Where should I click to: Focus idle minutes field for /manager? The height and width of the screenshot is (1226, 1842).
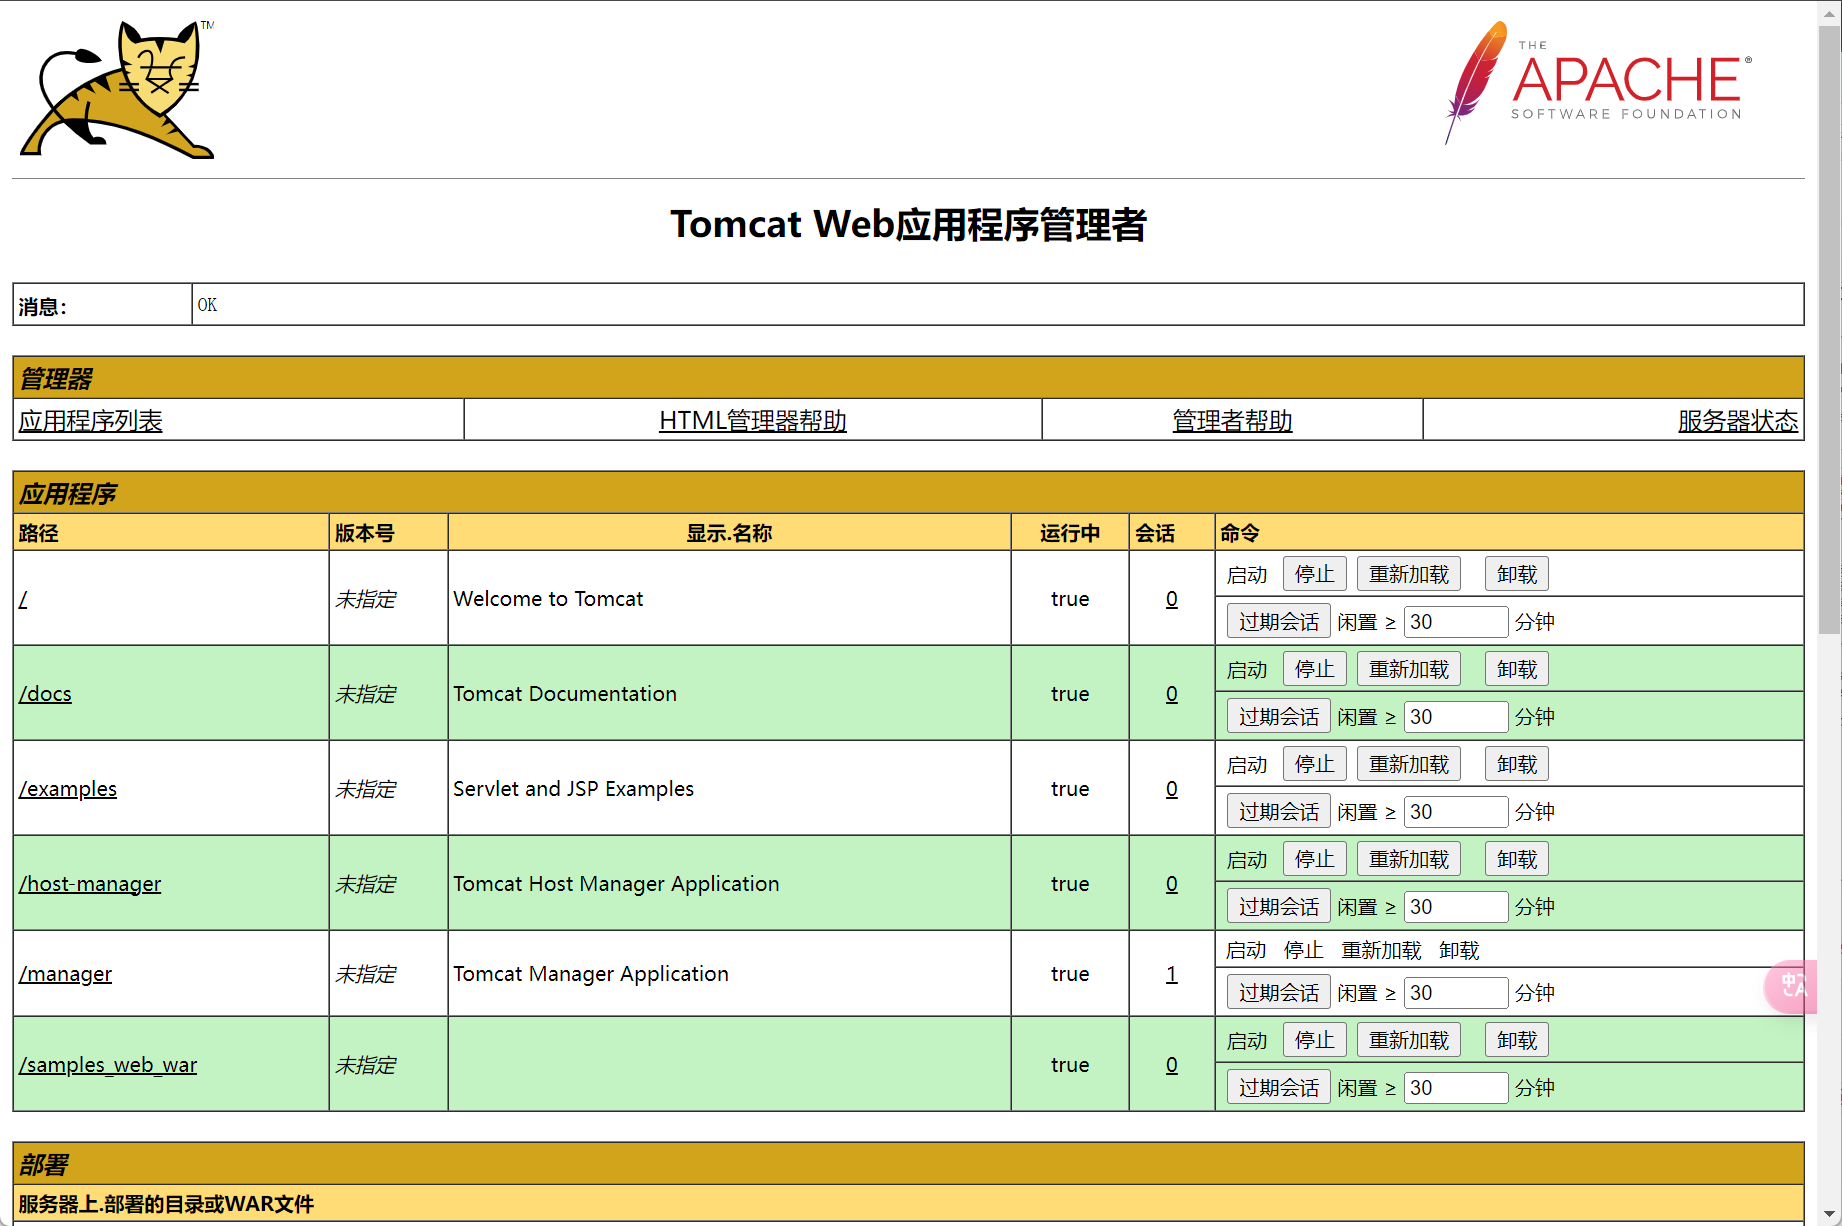1456,992
